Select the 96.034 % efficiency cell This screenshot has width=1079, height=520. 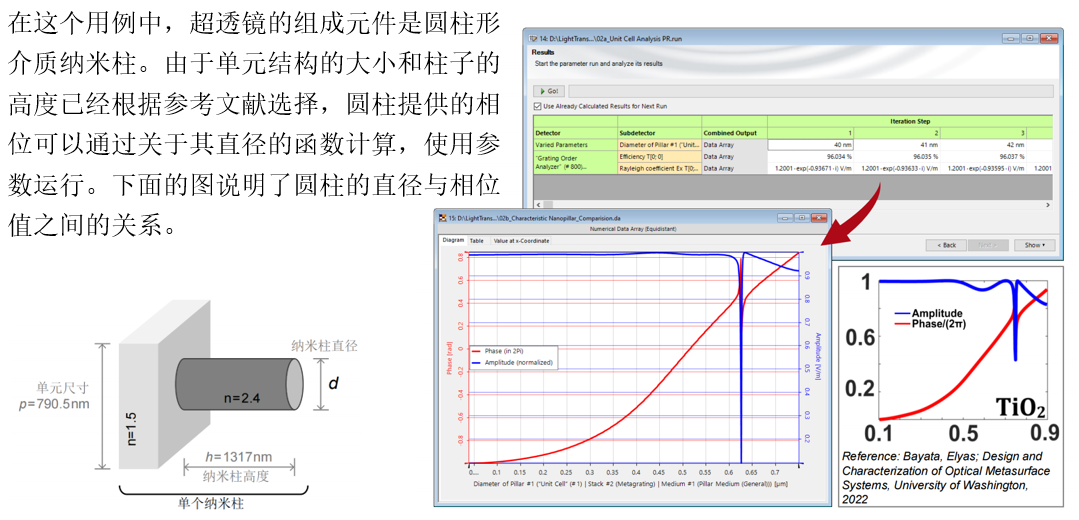810,156
